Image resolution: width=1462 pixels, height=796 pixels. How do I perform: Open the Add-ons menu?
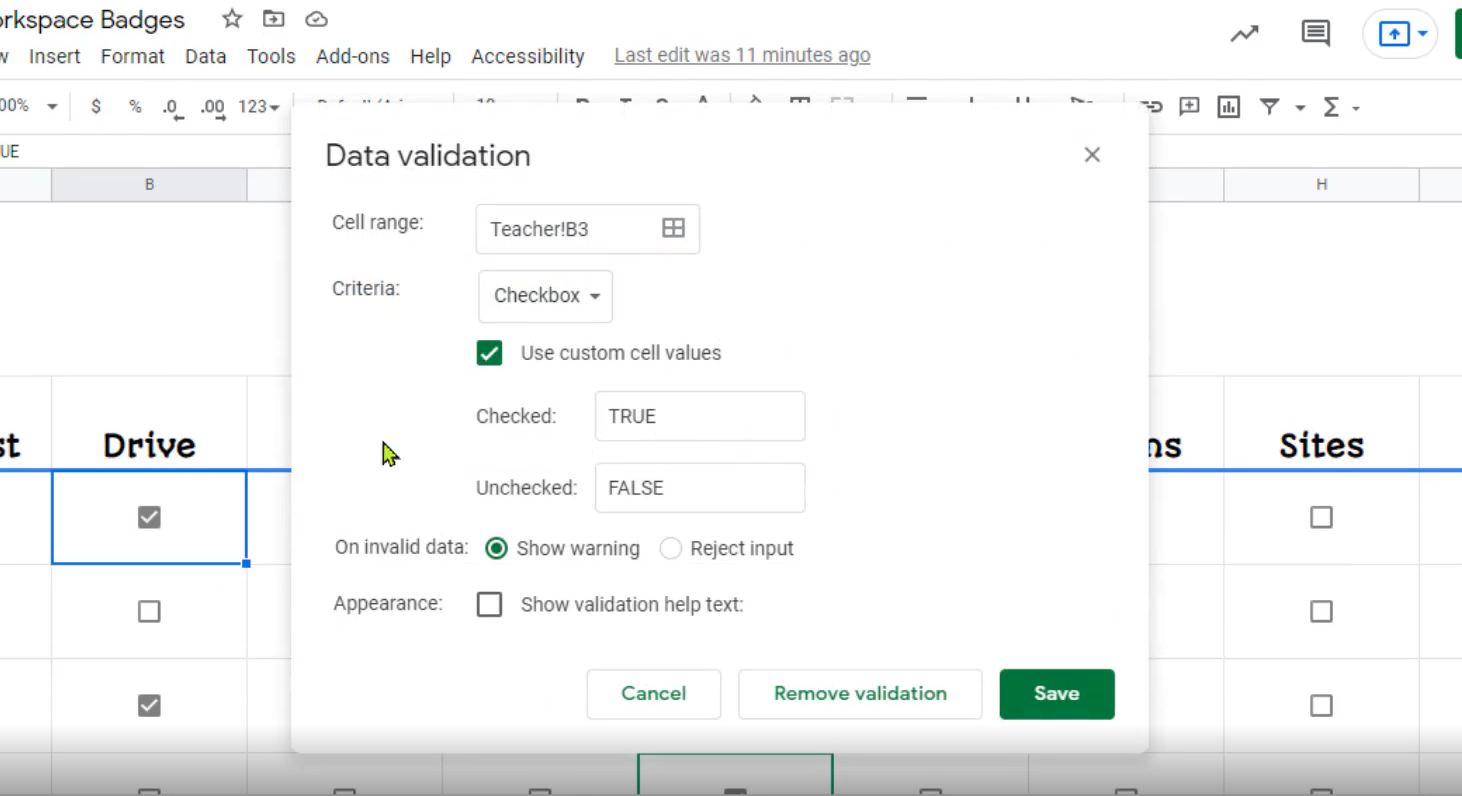coord(352,56)
